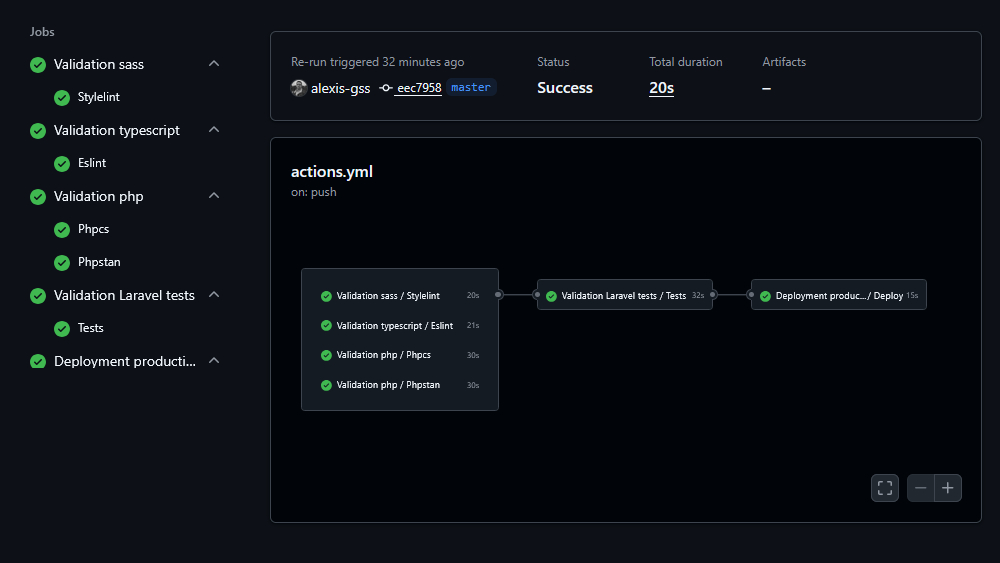
Task: Click the "on: push" trigger text
Action: [x=313, y=192]
